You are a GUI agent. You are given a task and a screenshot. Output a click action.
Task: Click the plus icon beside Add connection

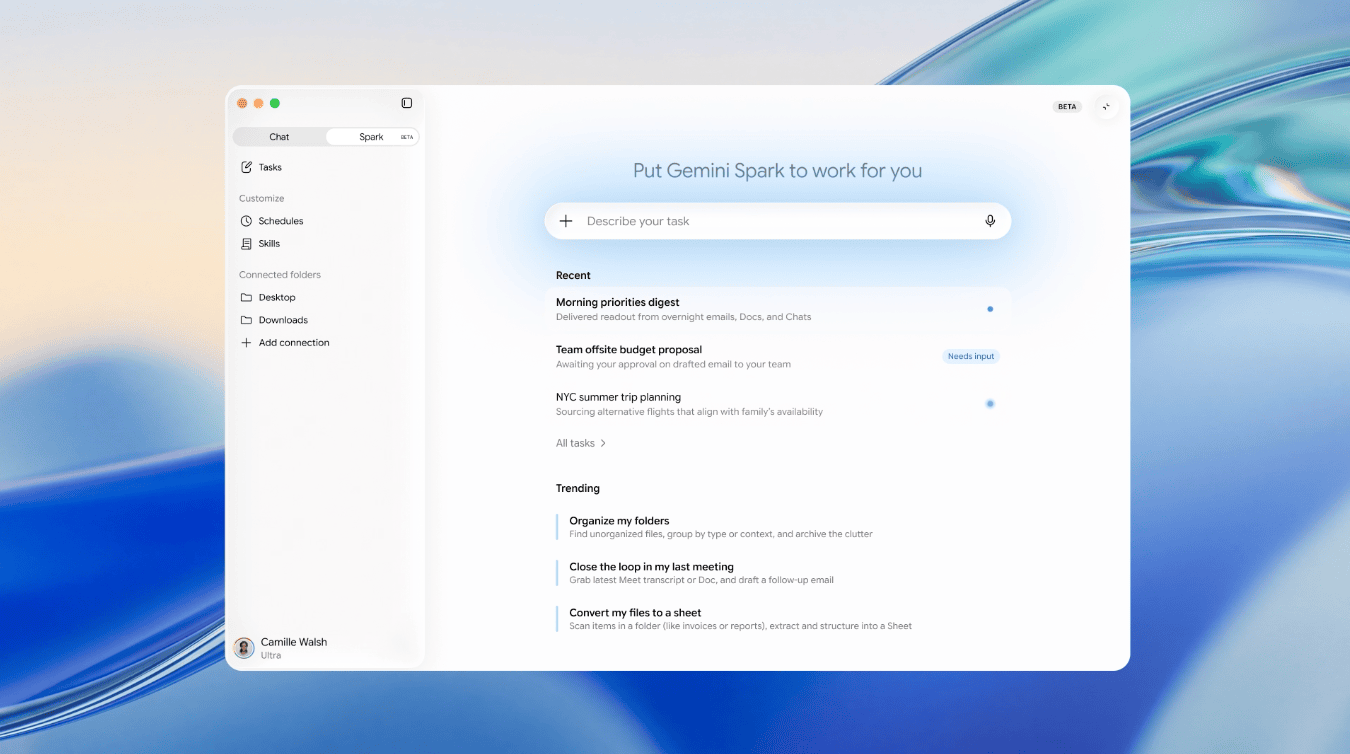click(247, 342)
